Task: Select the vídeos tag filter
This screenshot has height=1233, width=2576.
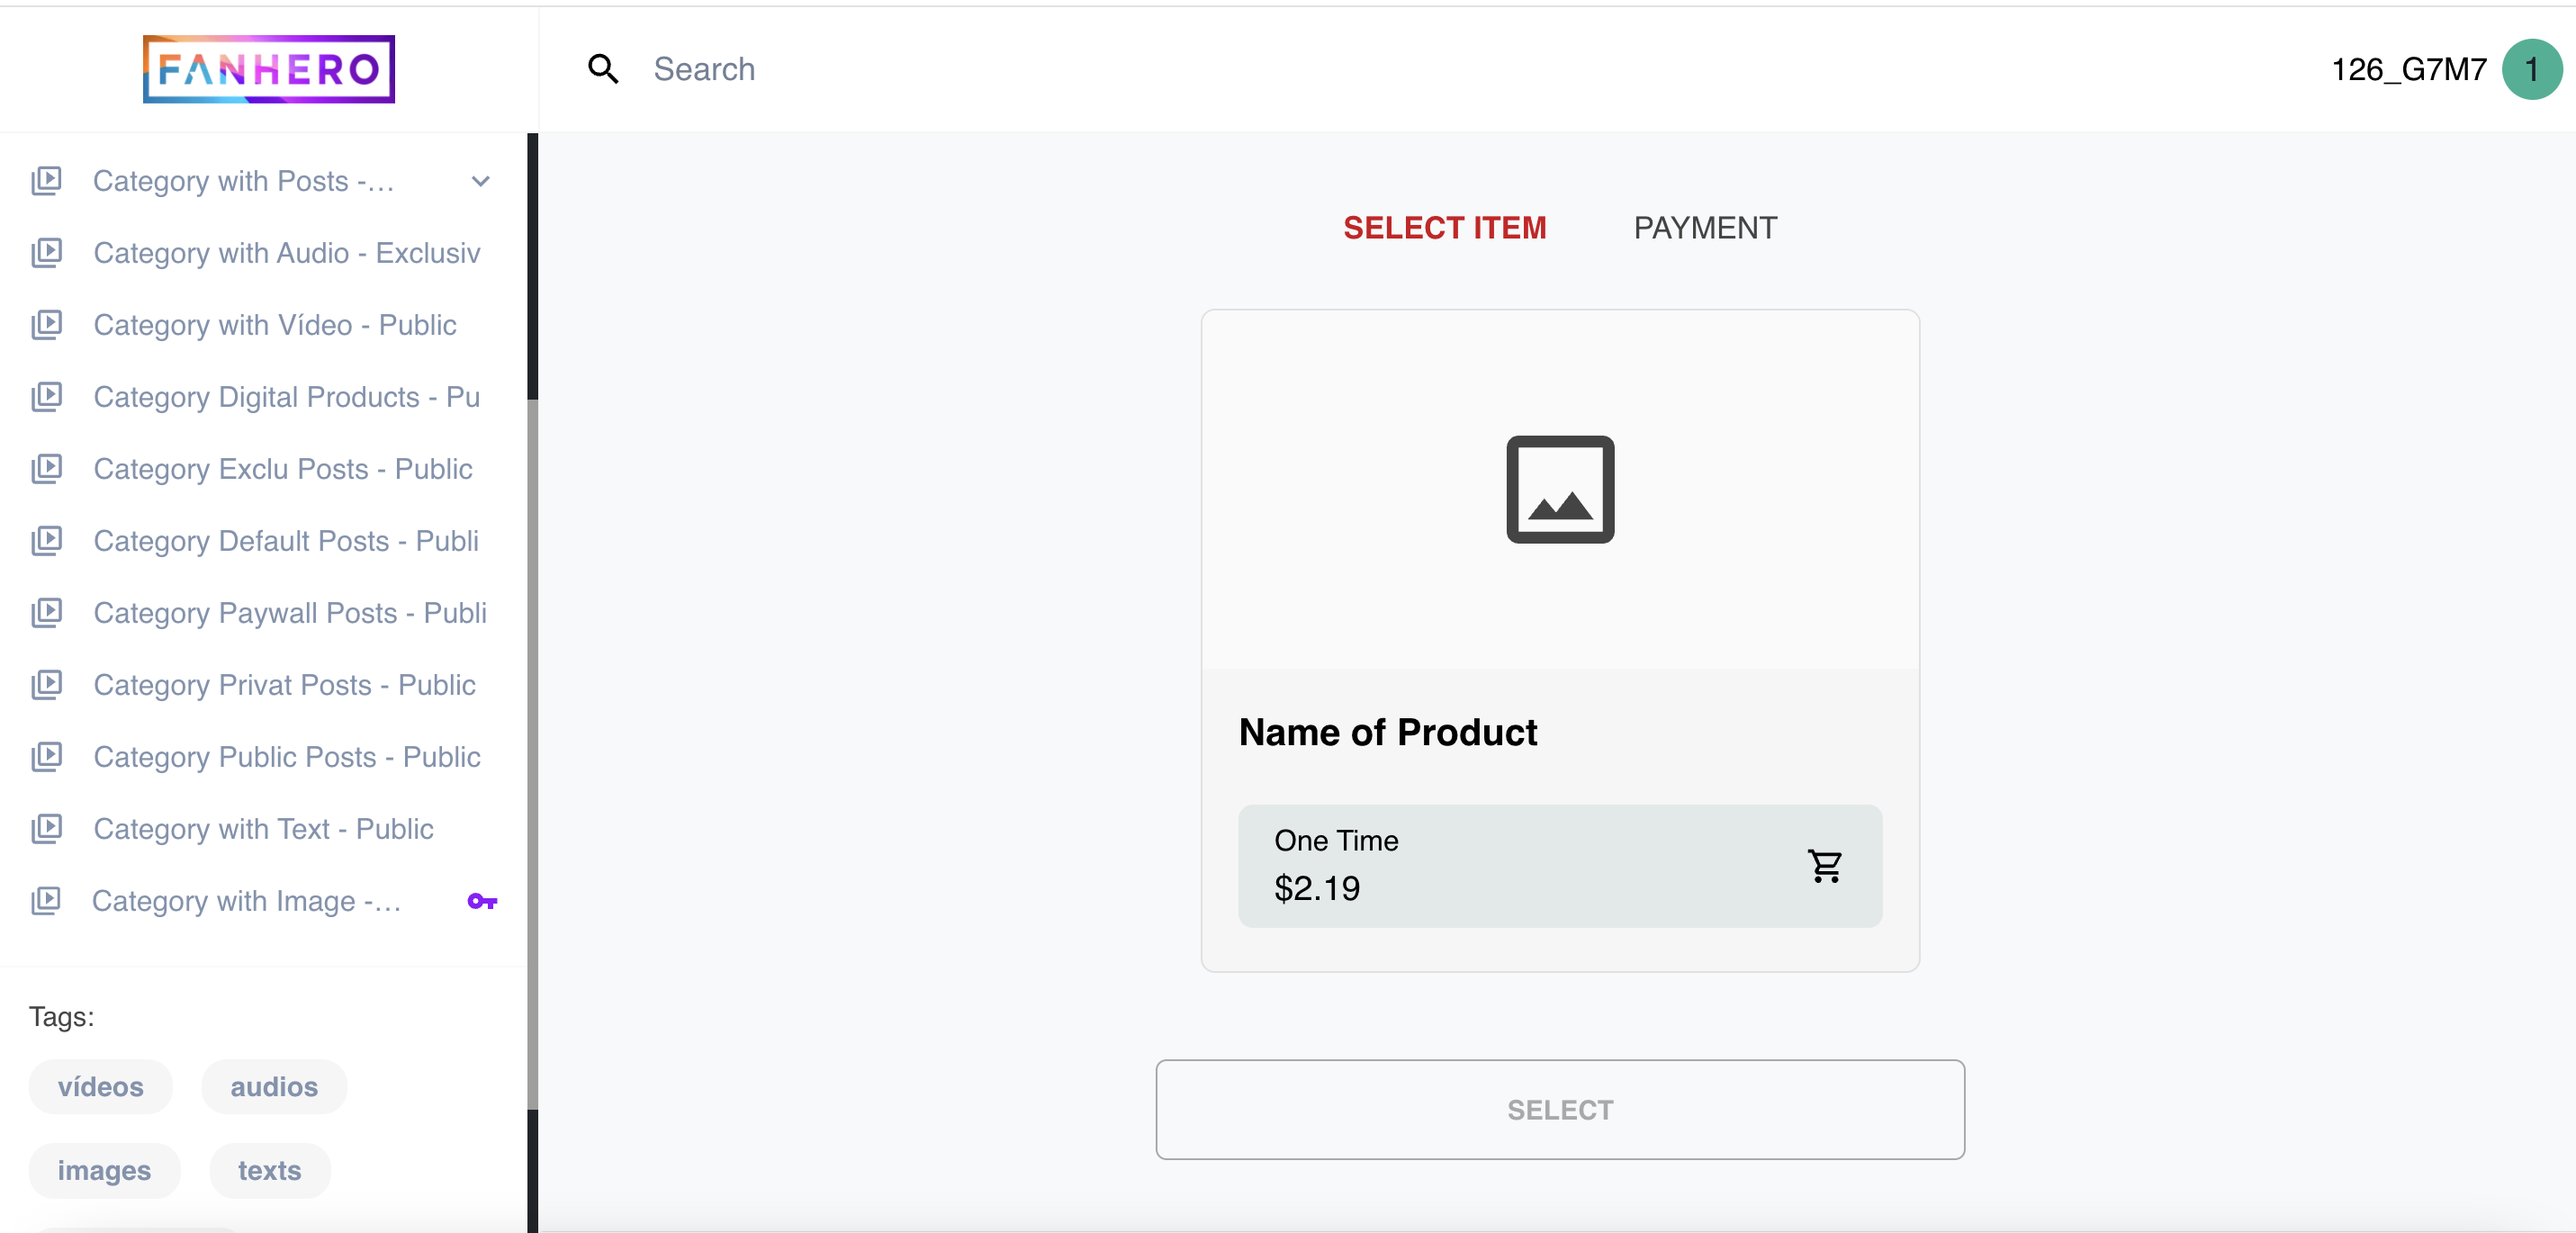Action: pyautogui.click(x=100, y=1085)
